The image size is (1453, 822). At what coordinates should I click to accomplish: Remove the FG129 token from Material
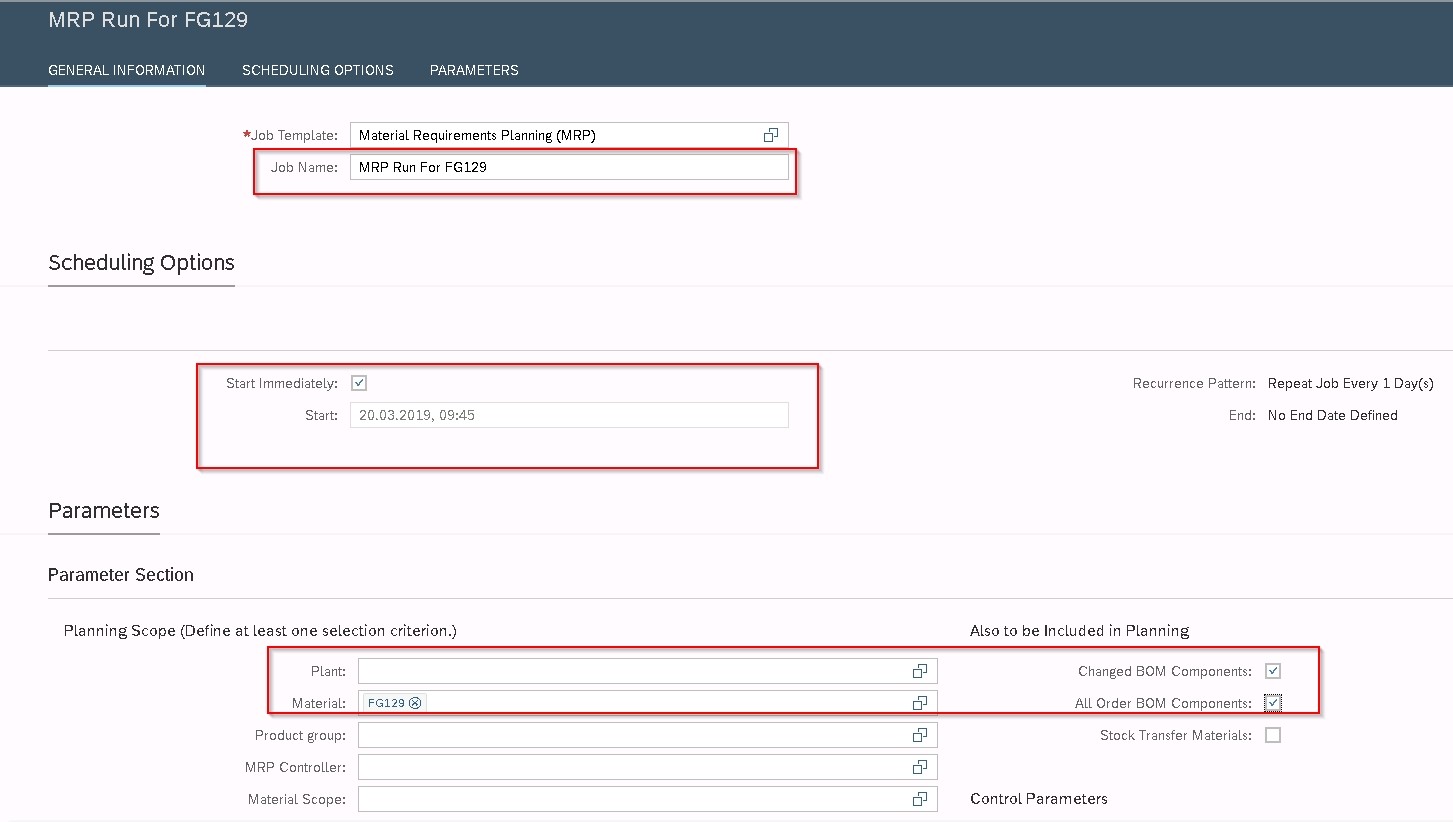pyautogui.click(x=415, y=703)
